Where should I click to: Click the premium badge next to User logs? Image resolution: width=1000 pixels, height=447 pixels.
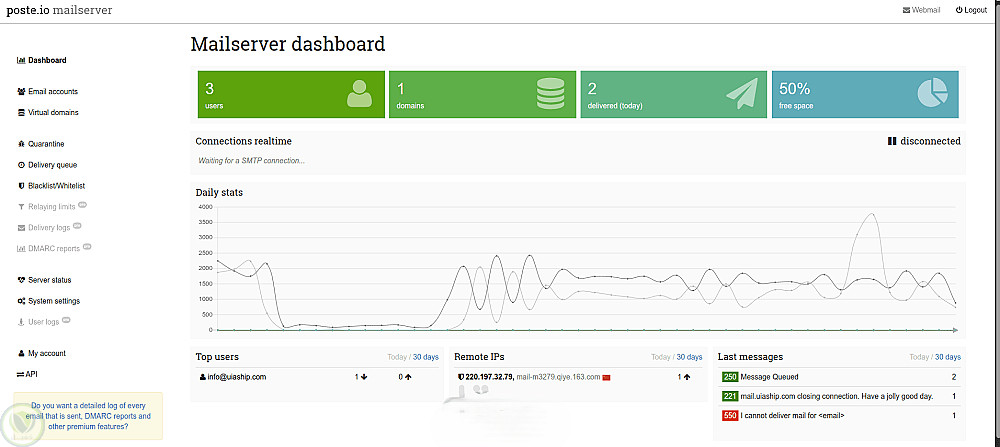pos(66,320)
